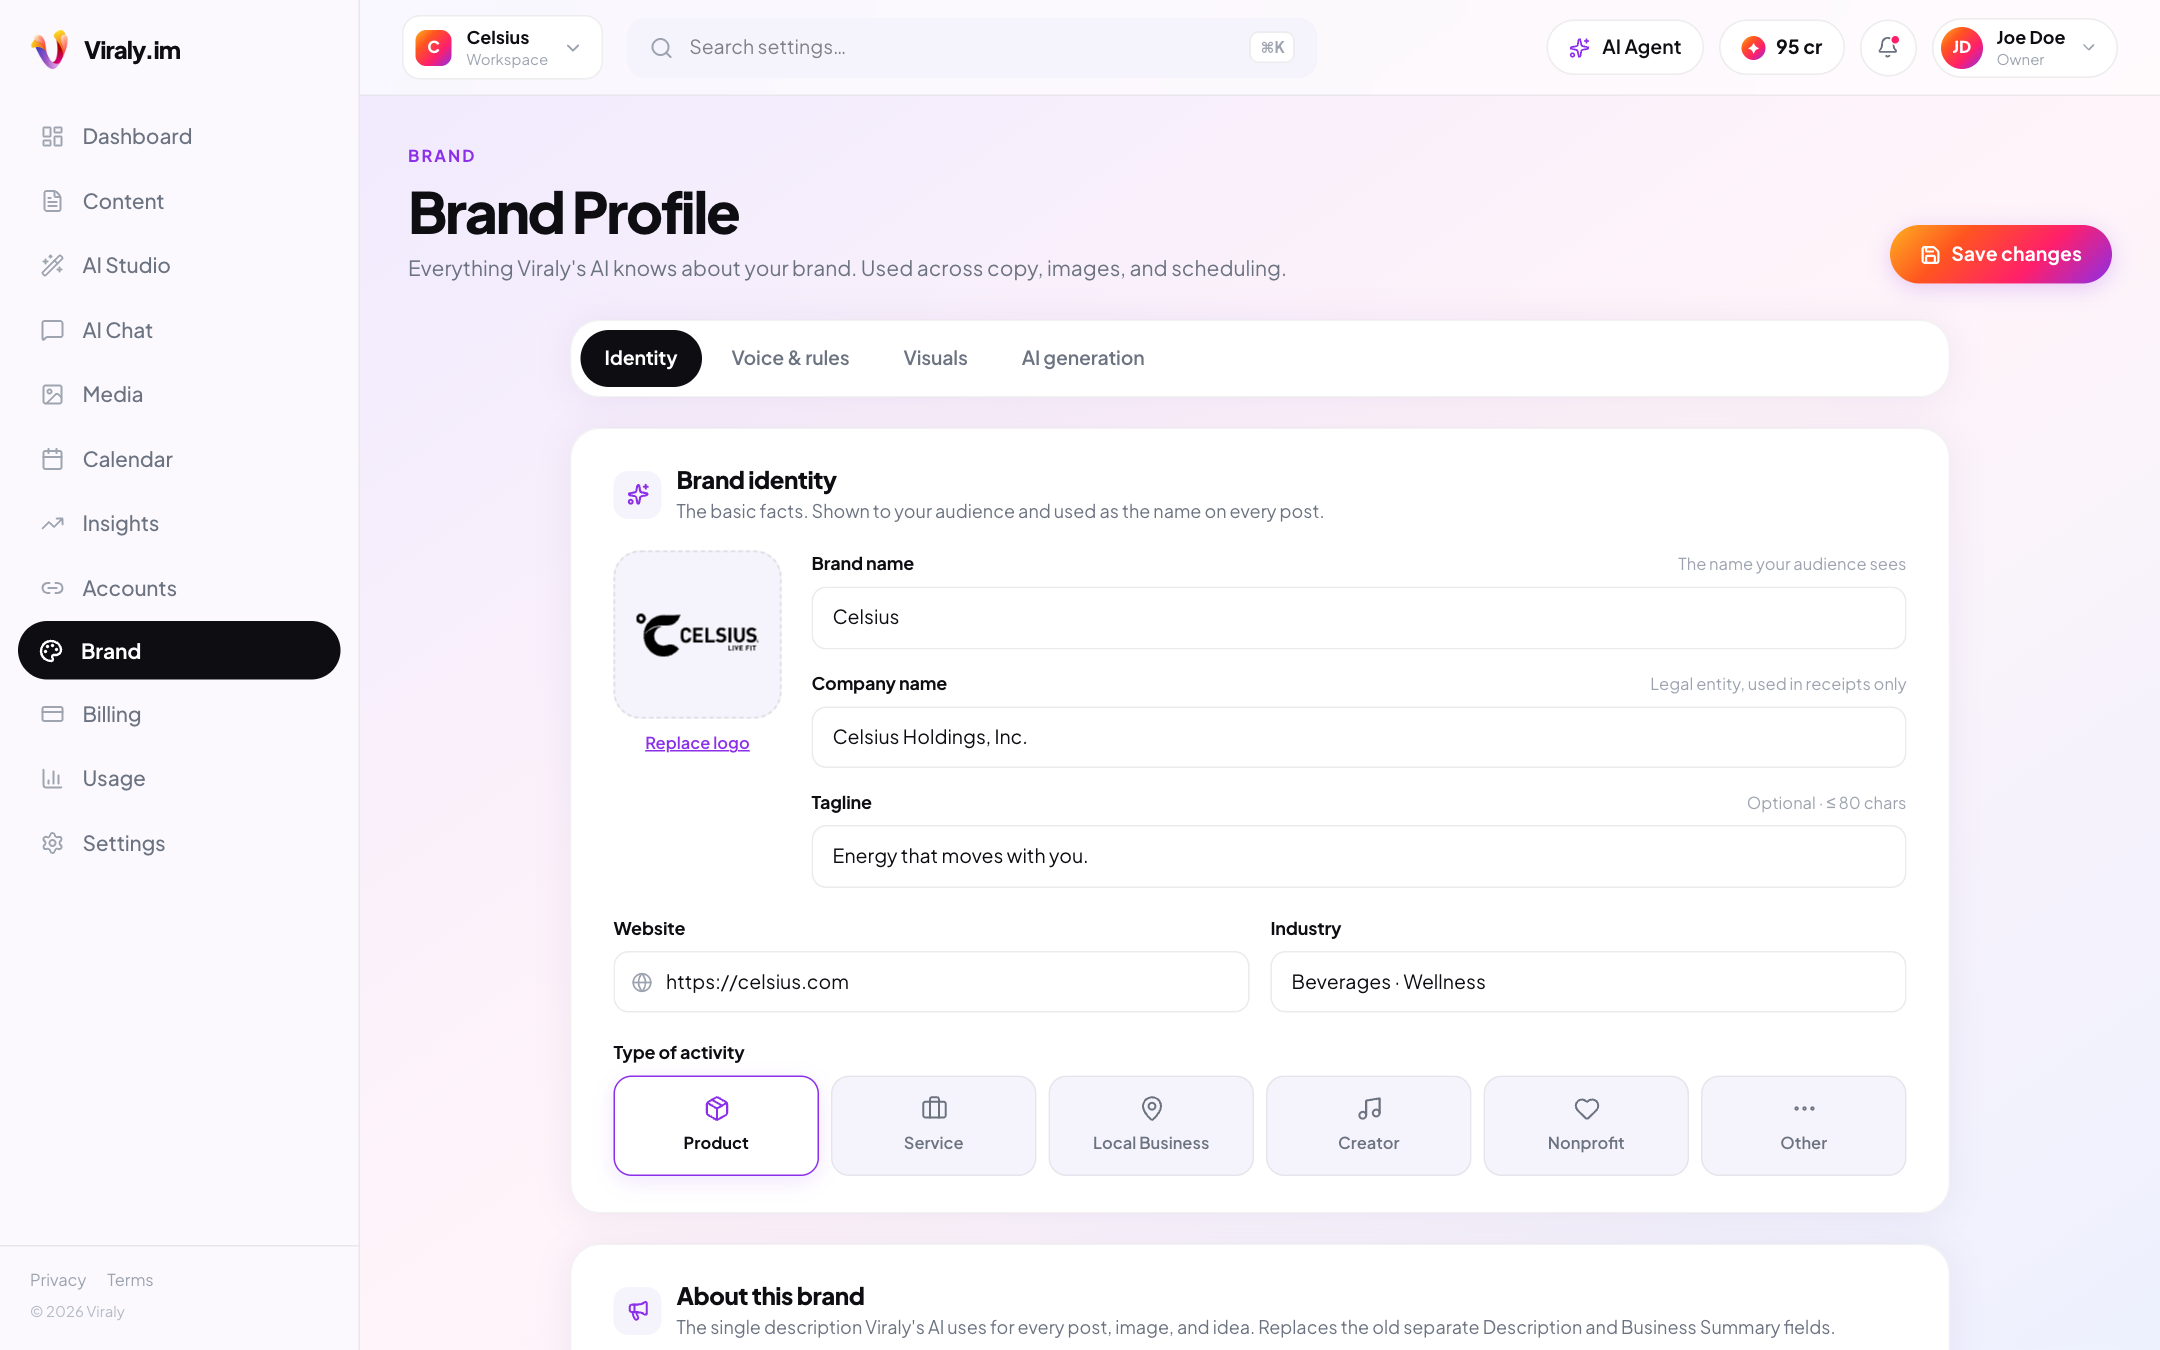Switch to the AI generation tab

pyautogui.click(x=1083, y=358)
